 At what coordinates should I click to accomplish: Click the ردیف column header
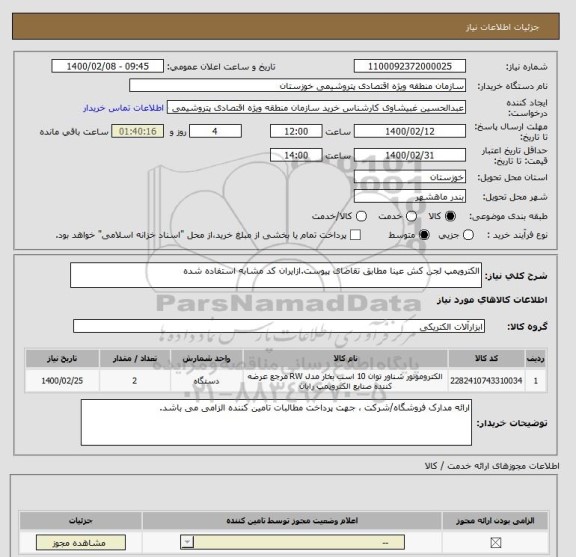point(536,359)
